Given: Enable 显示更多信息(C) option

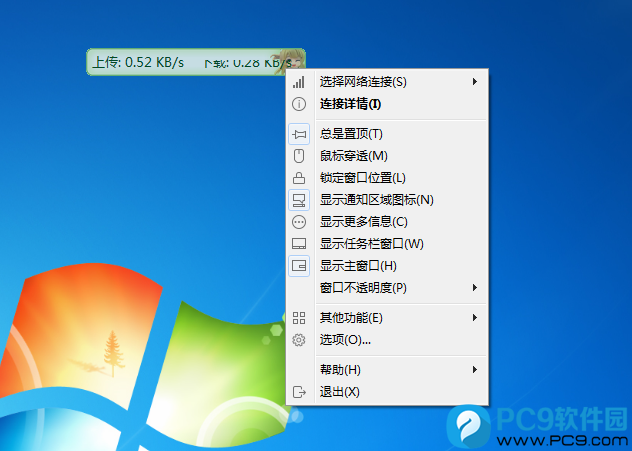Looking at the screenshot, I should (x=387, y=222).
